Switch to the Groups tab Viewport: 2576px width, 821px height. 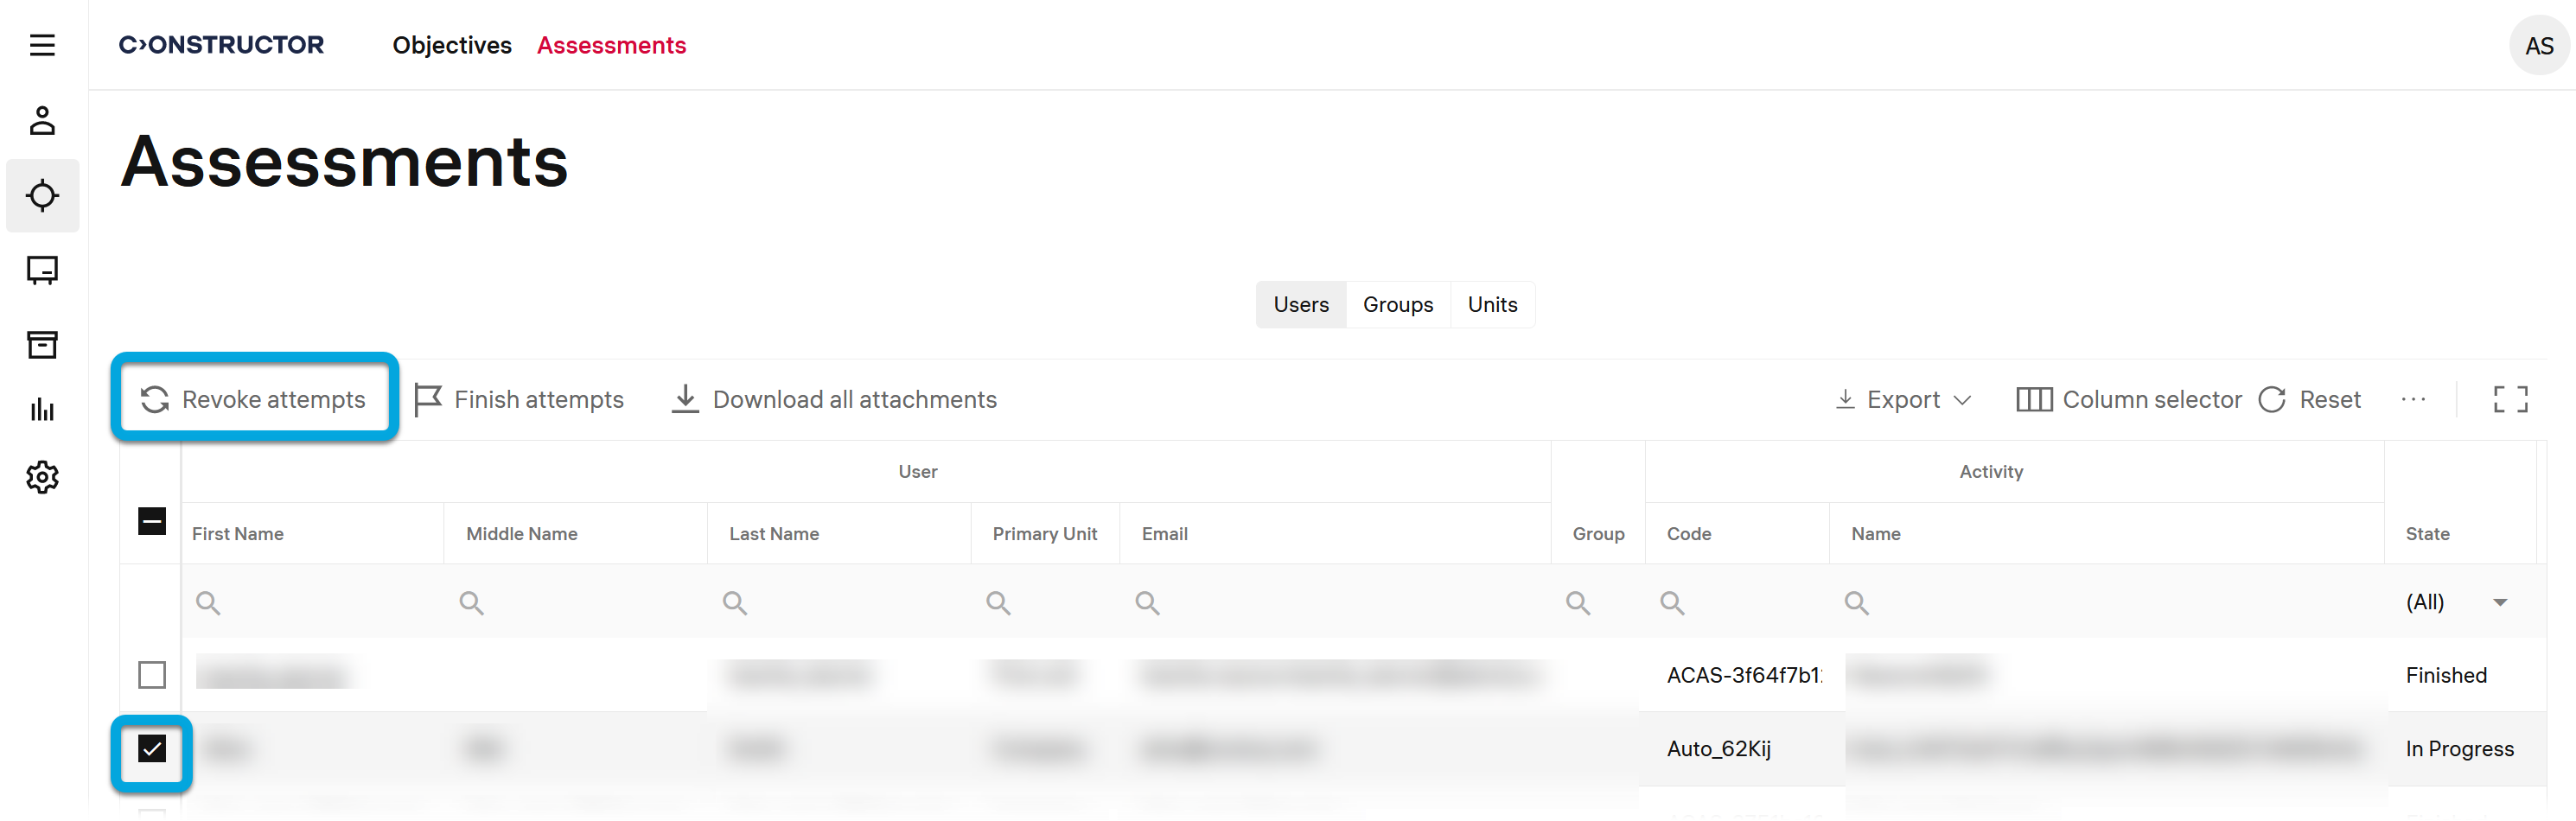pyautogui.click(x=1397, y=305)
